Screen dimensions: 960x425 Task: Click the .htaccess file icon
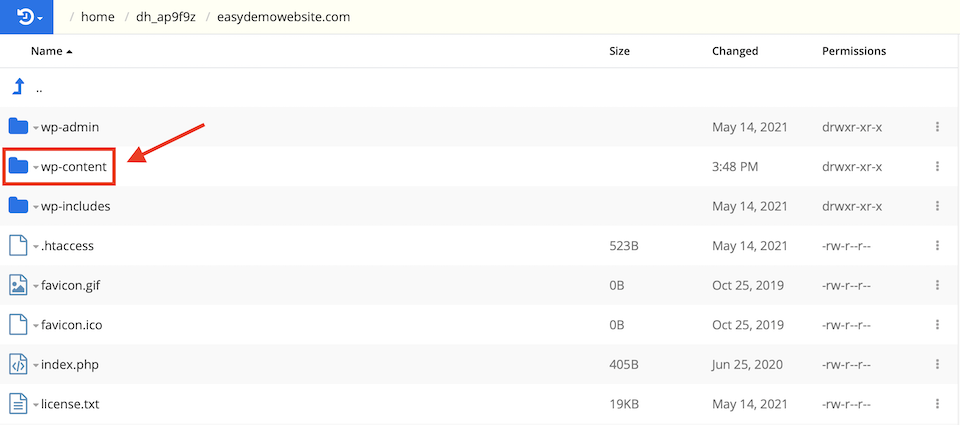coord(18,245)
